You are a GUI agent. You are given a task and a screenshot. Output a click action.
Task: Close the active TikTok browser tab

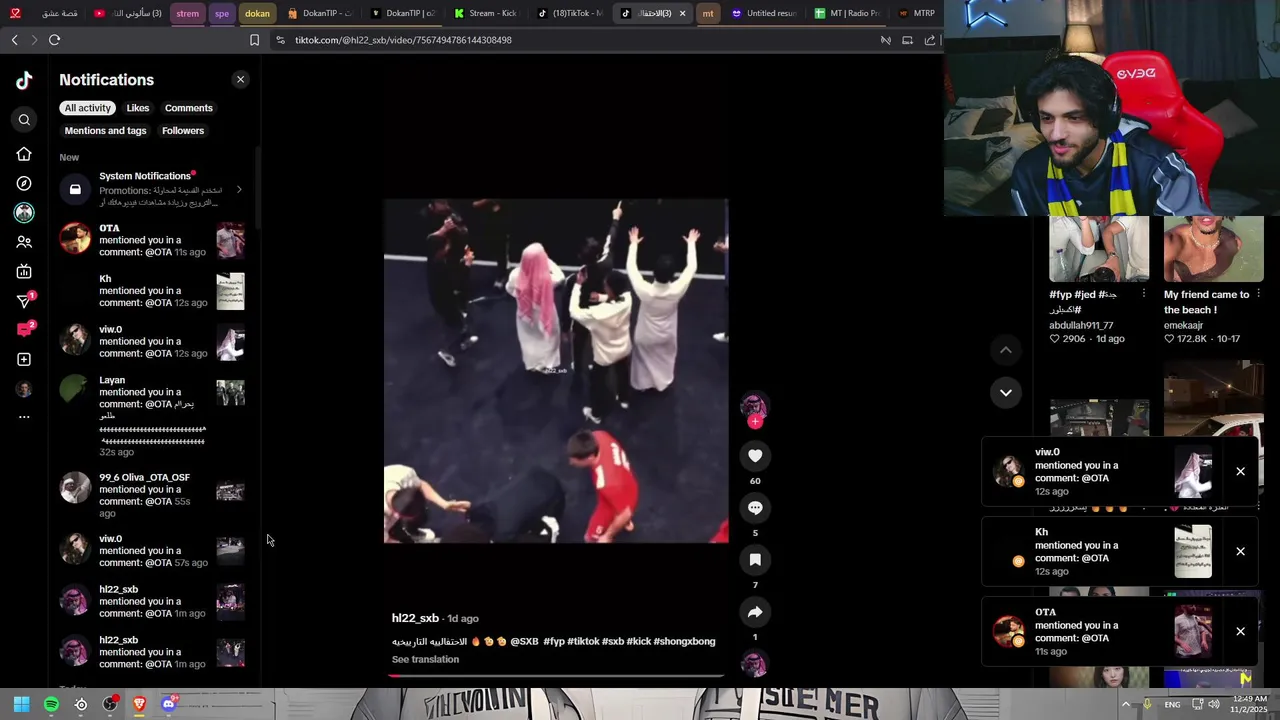(x=682, y=13)
